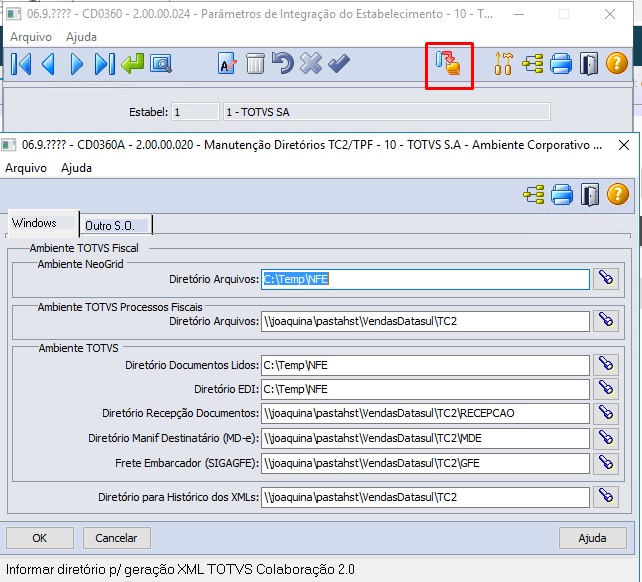The image size is (642, 582).
Task: Click the confirm checkmark icon
Action: click(x=339, y=63)
